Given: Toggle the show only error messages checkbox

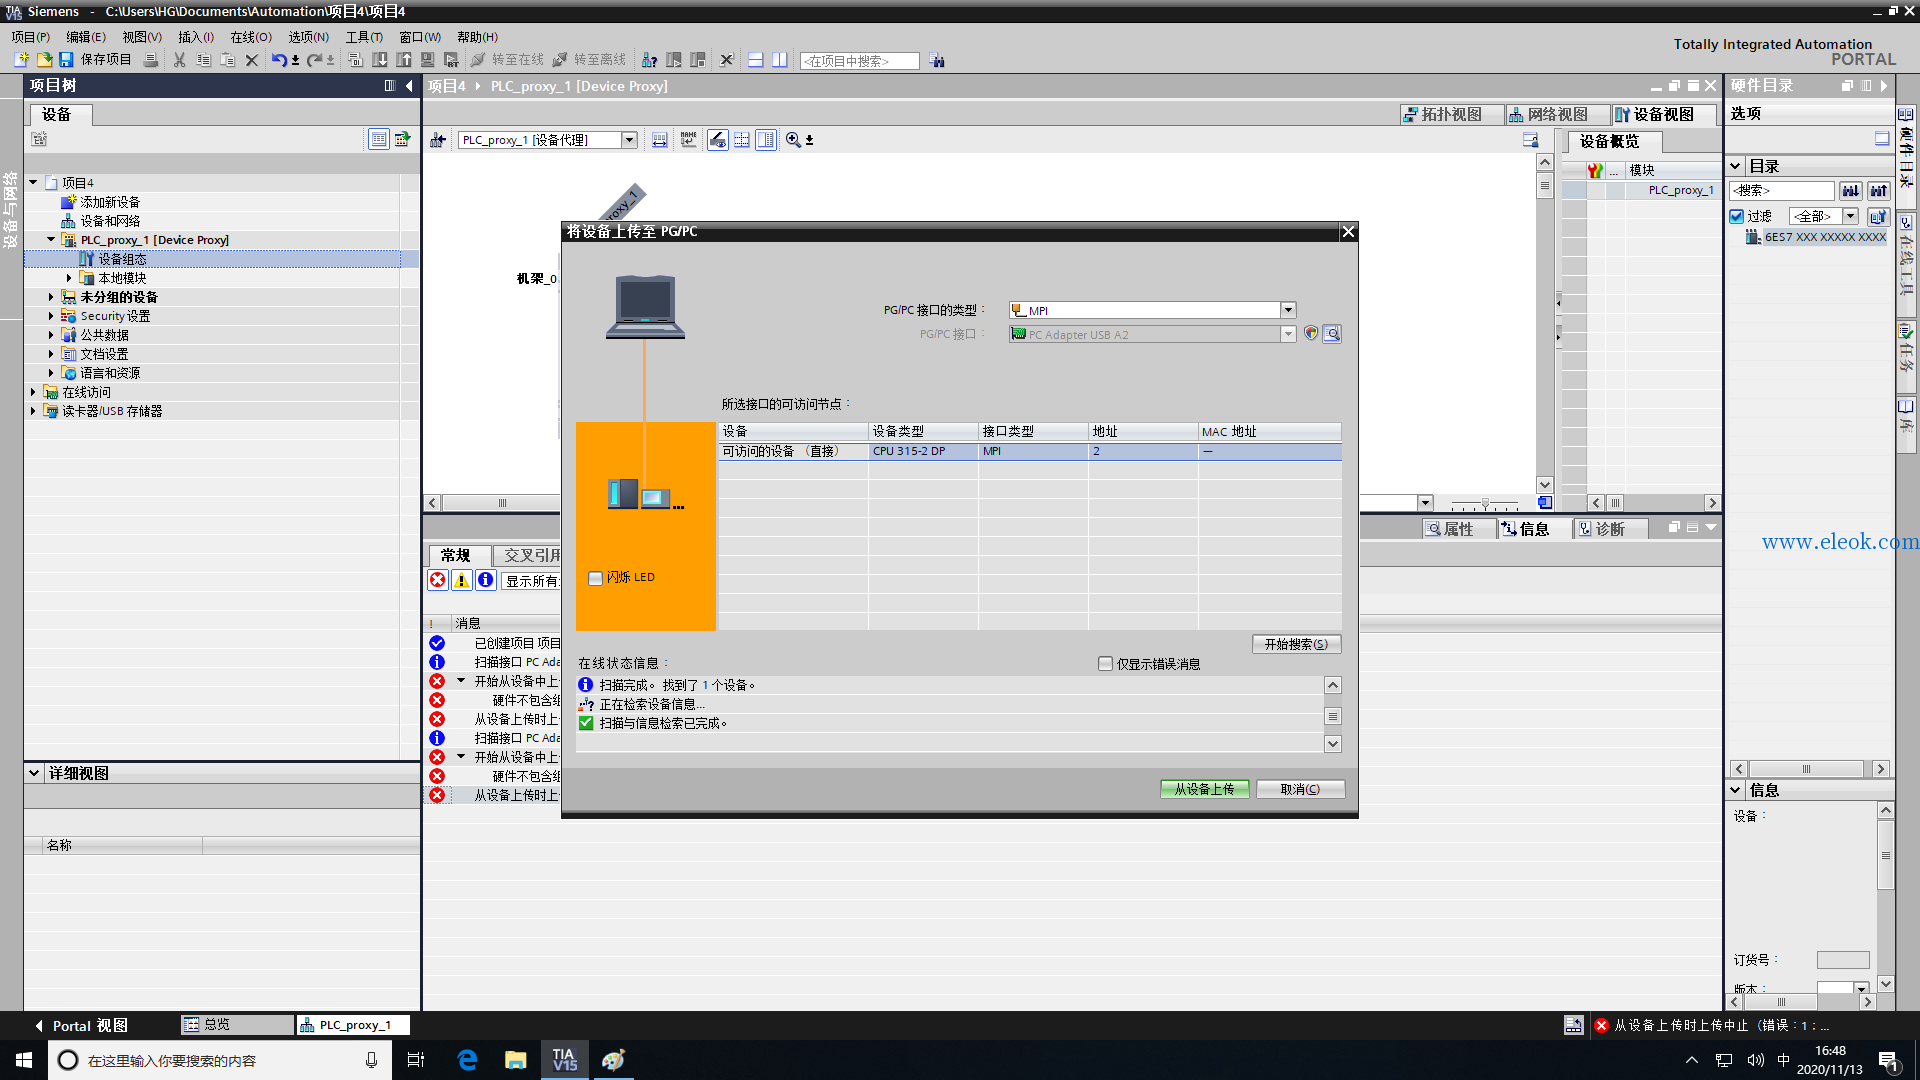Looking at the screenshot, I should pyautogui.click(x=1105, y=664).
